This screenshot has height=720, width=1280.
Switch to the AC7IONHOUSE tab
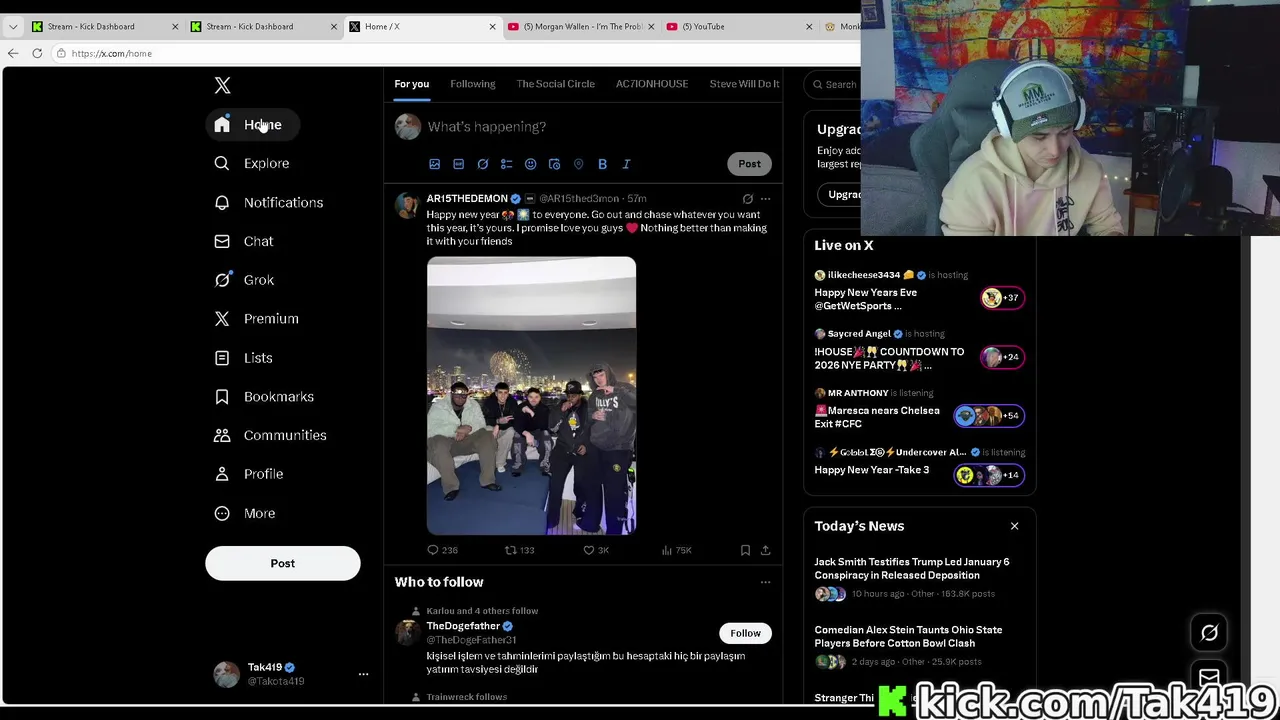pyautogui.click(x=652, y=84)
